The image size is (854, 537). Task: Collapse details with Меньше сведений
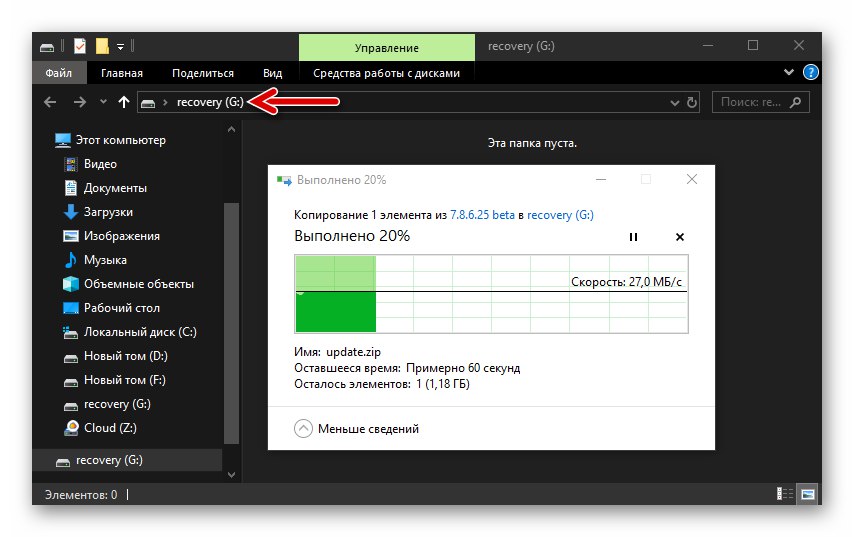(x=357, y=429)
